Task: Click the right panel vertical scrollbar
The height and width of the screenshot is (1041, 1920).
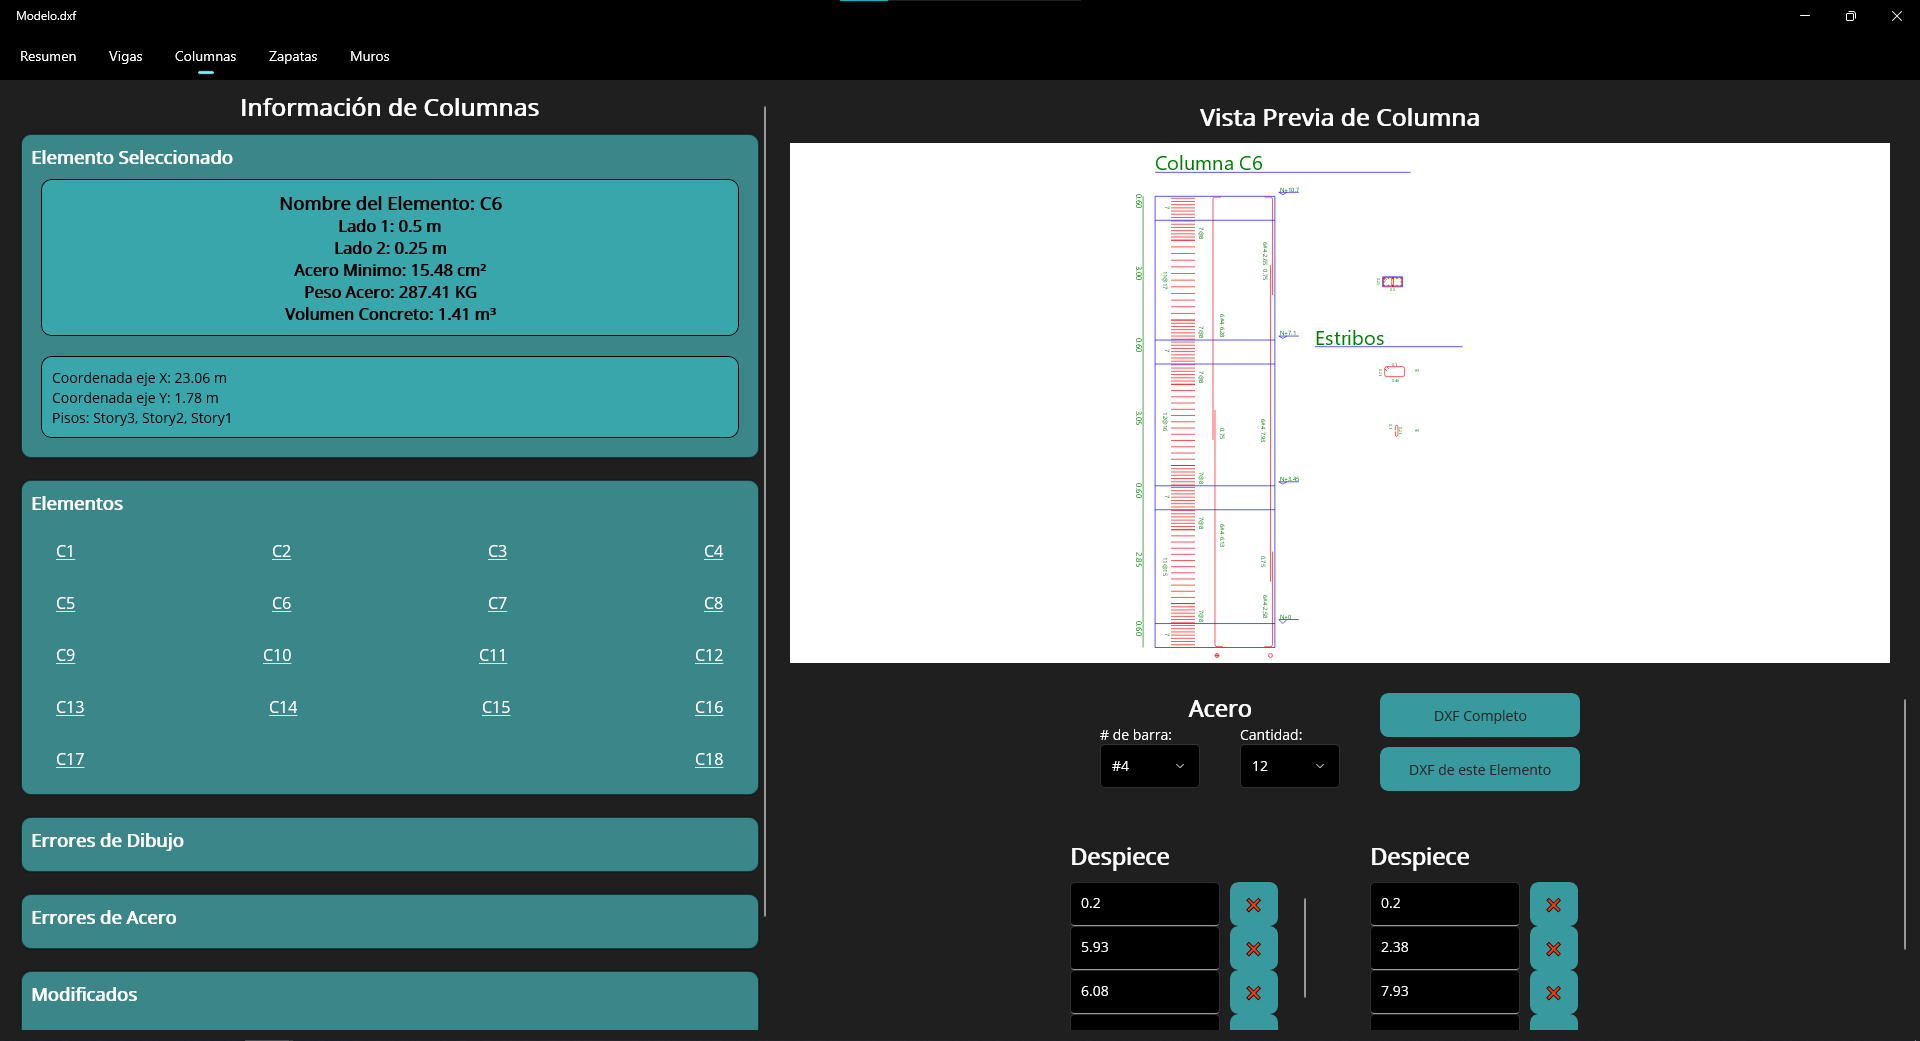Action: (x=1905, y=824)
